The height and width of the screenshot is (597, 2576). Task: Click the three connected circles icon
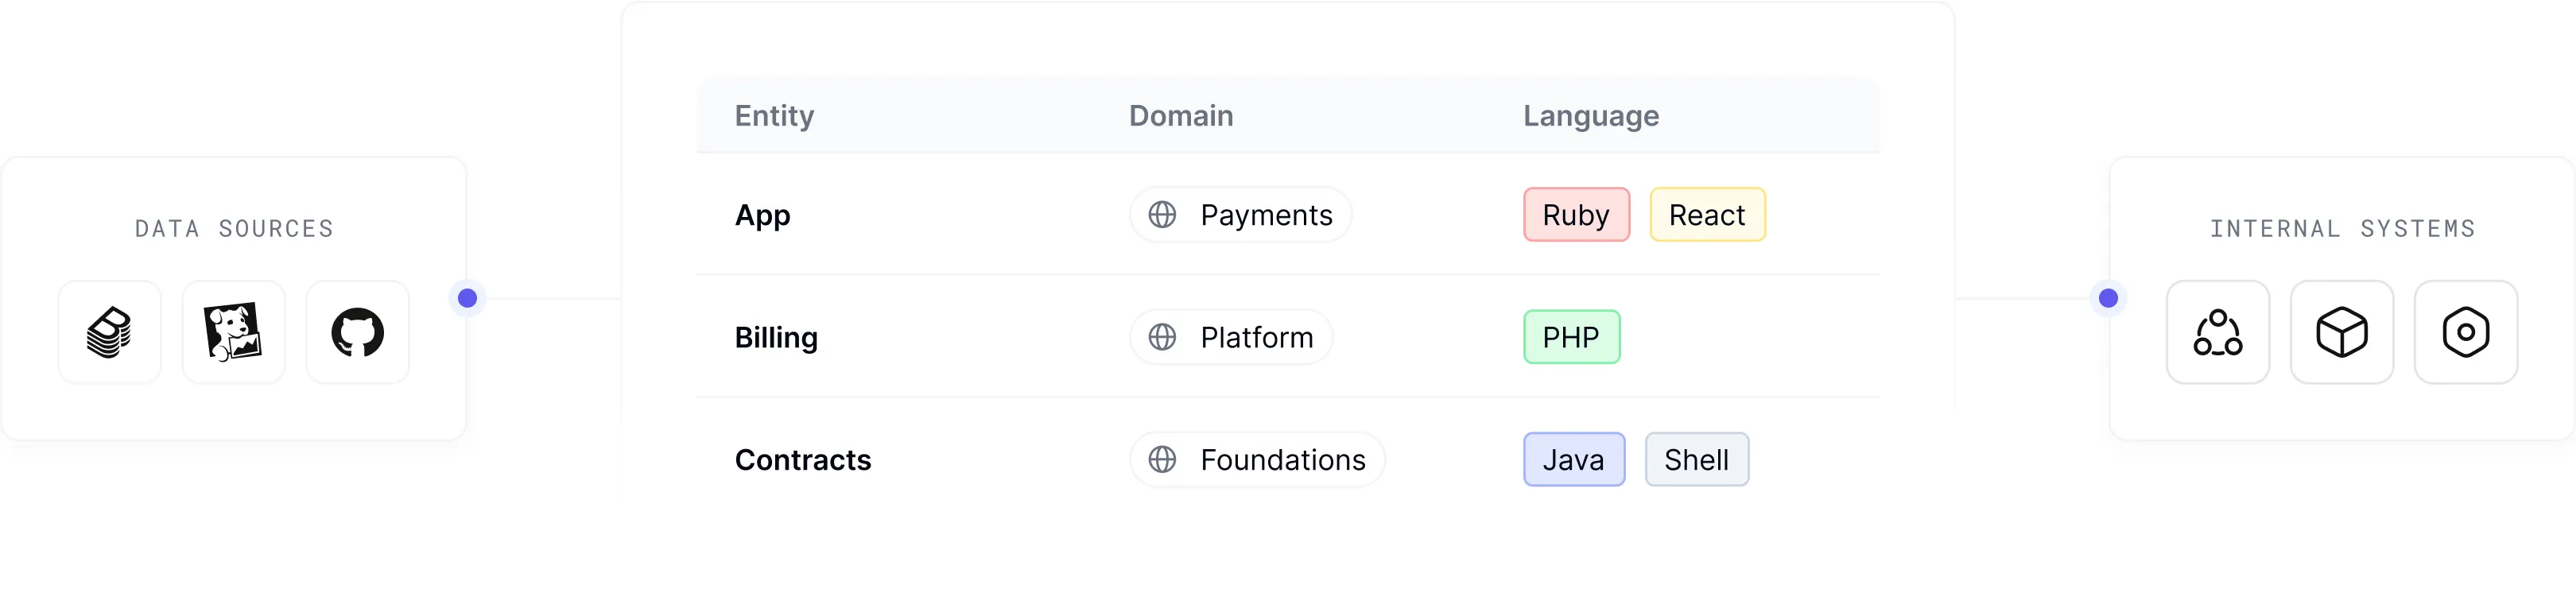point(2217,332)
